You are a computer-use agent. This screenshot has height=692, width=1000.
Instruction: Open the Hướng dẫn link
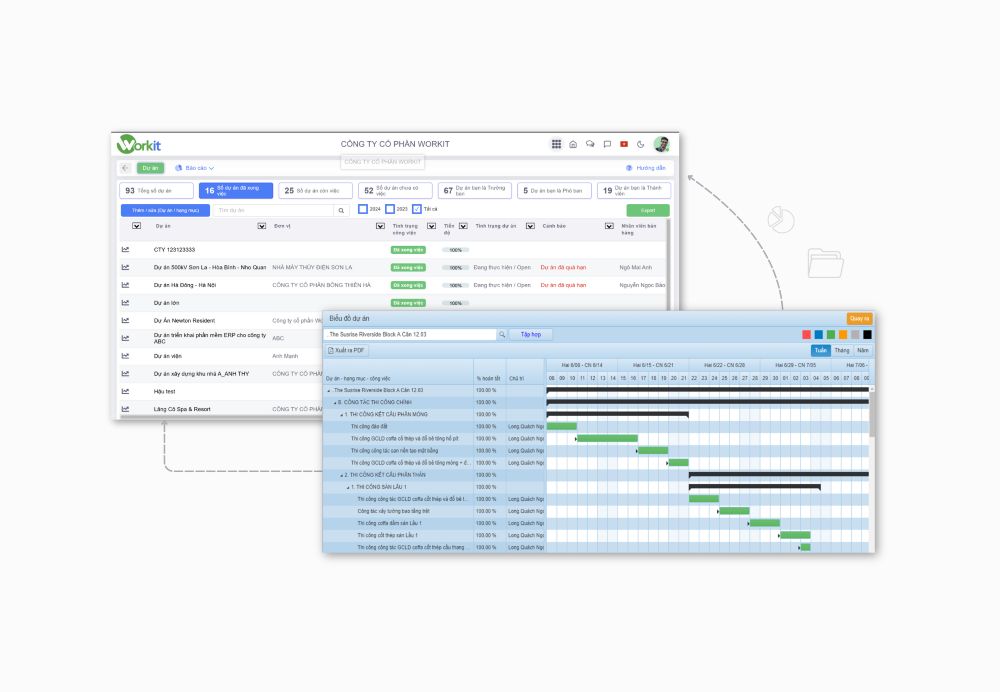651,168
